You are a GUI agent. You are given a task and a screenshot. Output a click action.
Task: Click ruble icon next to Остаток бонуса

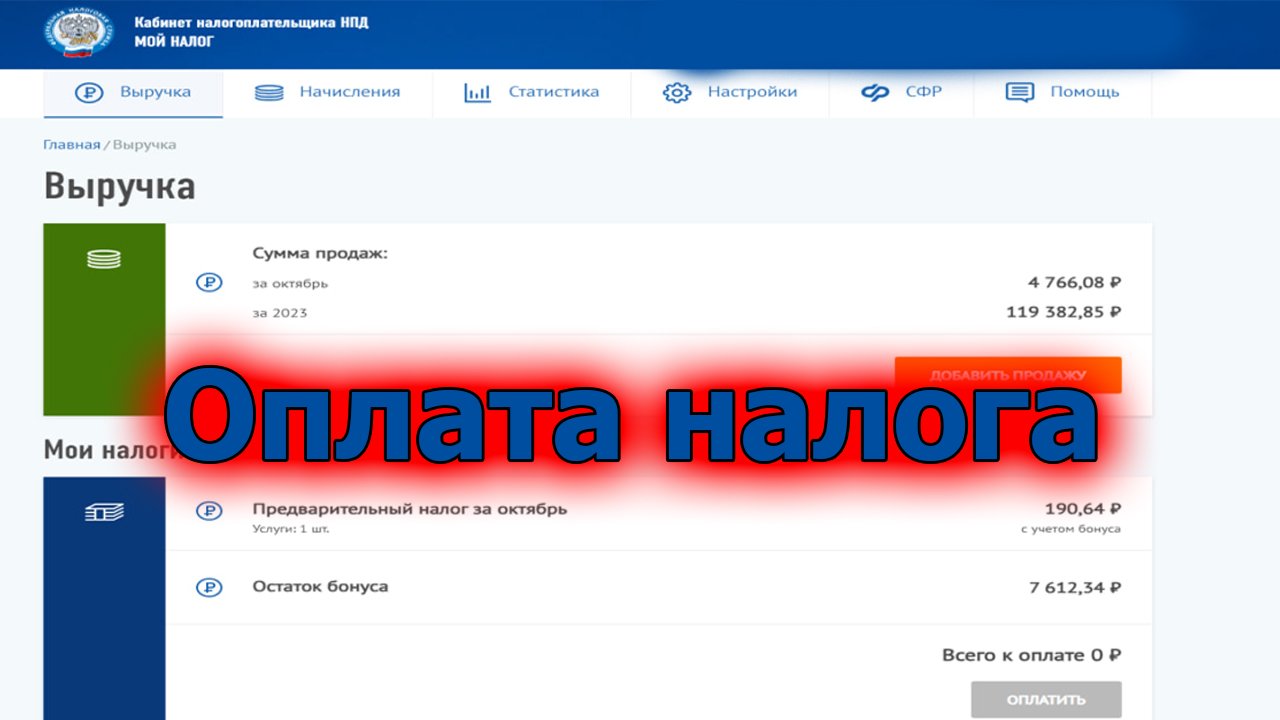(x=209, y=587)
